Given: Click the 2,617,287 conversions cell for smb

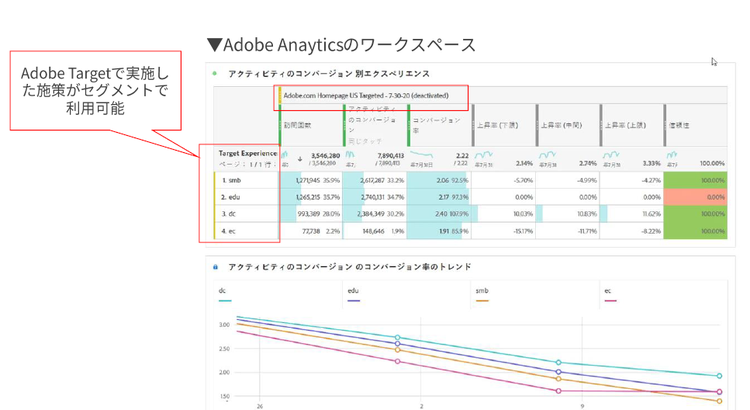Looking at the screenshot, I should pyautogui.click(x=375, y=180).
